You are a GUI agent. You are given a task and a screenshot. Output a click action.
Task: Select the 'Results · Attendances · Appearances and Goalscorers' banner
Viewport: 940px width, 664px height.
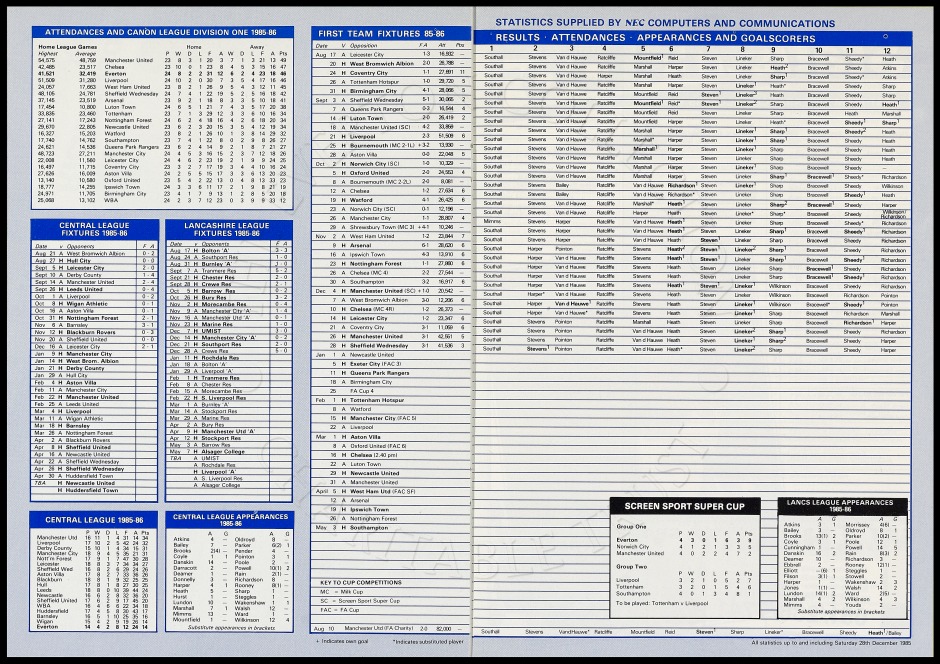(x=655, y=38)
